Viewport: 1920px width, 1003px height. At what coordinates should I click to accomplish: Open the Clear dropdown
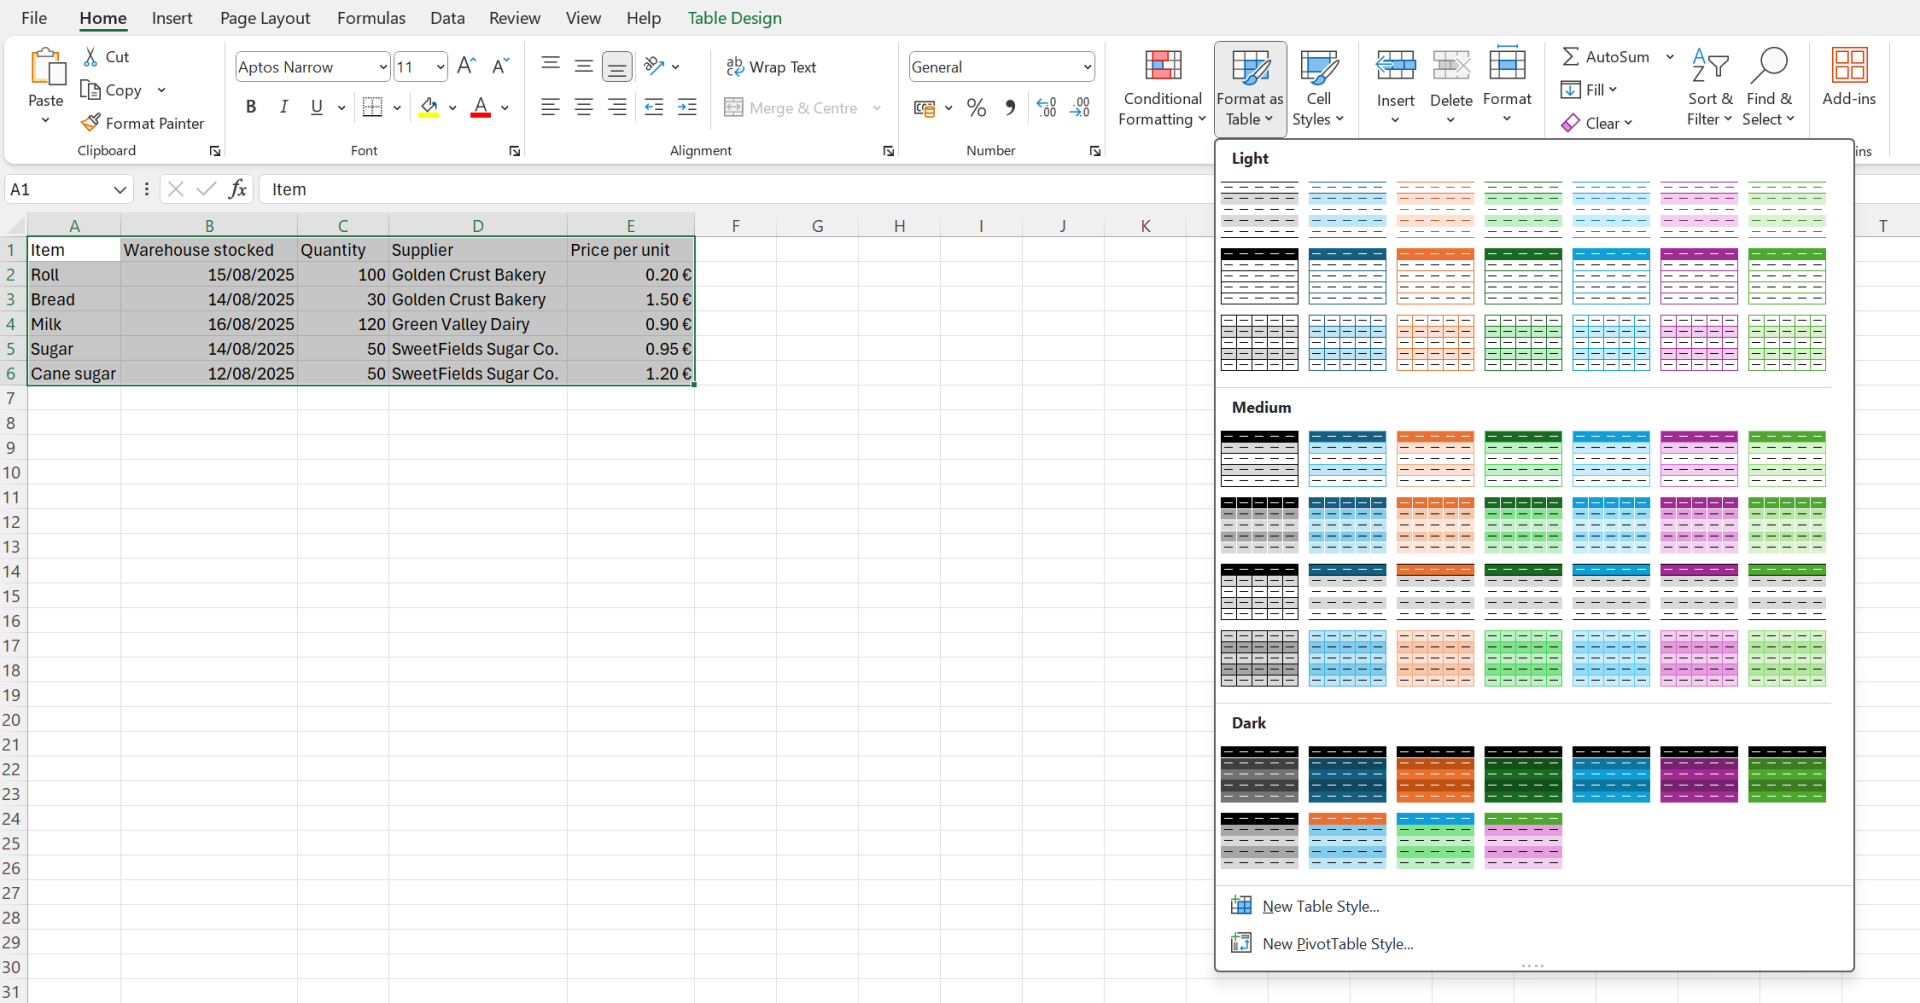tap(1597, 123)
